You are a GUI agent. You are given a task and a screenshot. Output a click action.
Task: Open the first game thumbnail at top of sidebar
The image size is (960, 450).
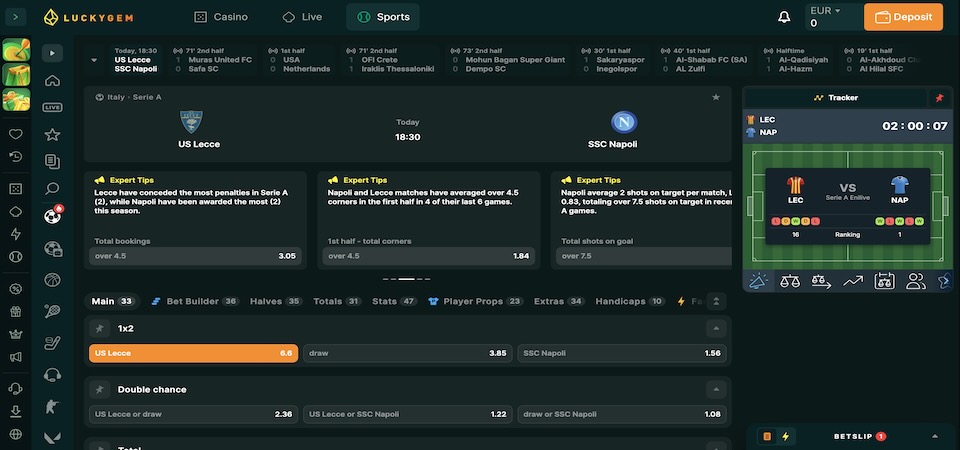tap(16, 50)
